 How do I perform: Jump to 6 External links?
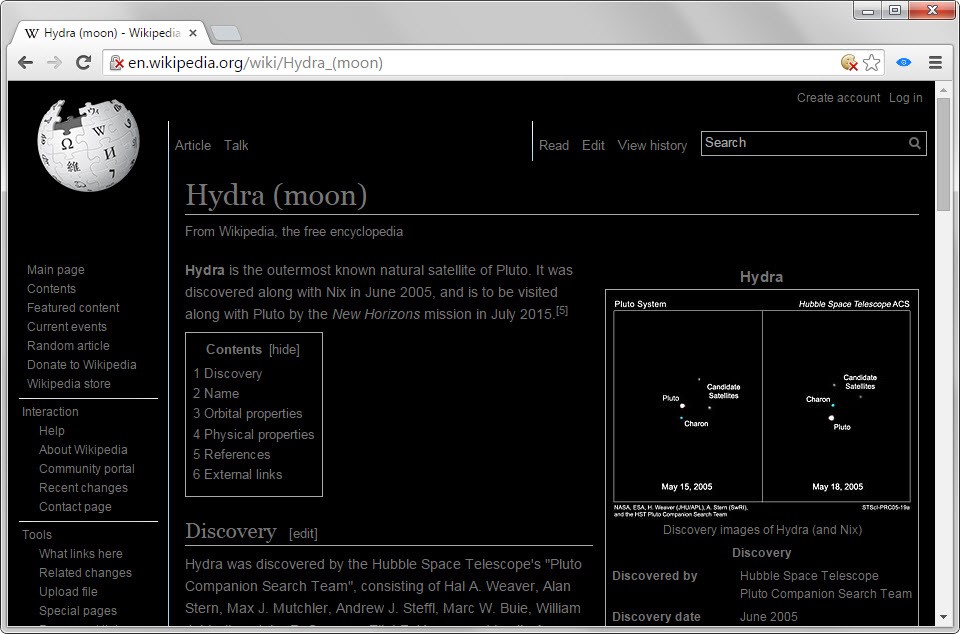238,475
